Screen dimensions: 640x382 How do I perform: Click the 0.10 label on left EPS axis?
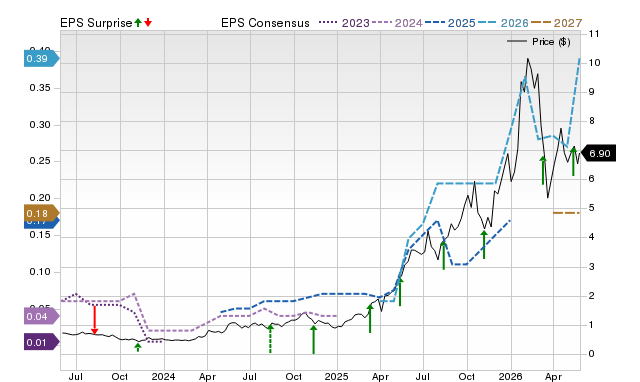click(40, 272)
